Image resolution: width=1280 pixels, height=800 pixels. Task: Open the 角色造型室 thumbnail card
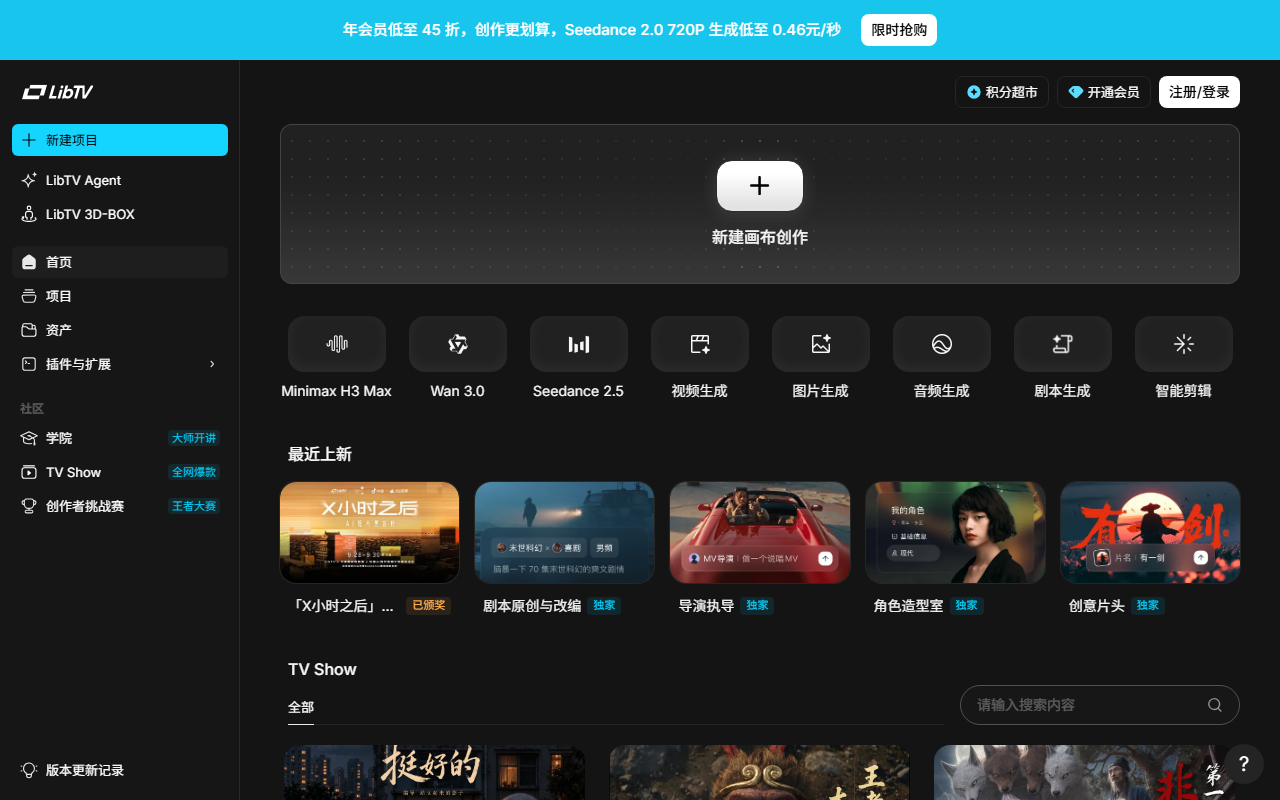click(955, 532)
